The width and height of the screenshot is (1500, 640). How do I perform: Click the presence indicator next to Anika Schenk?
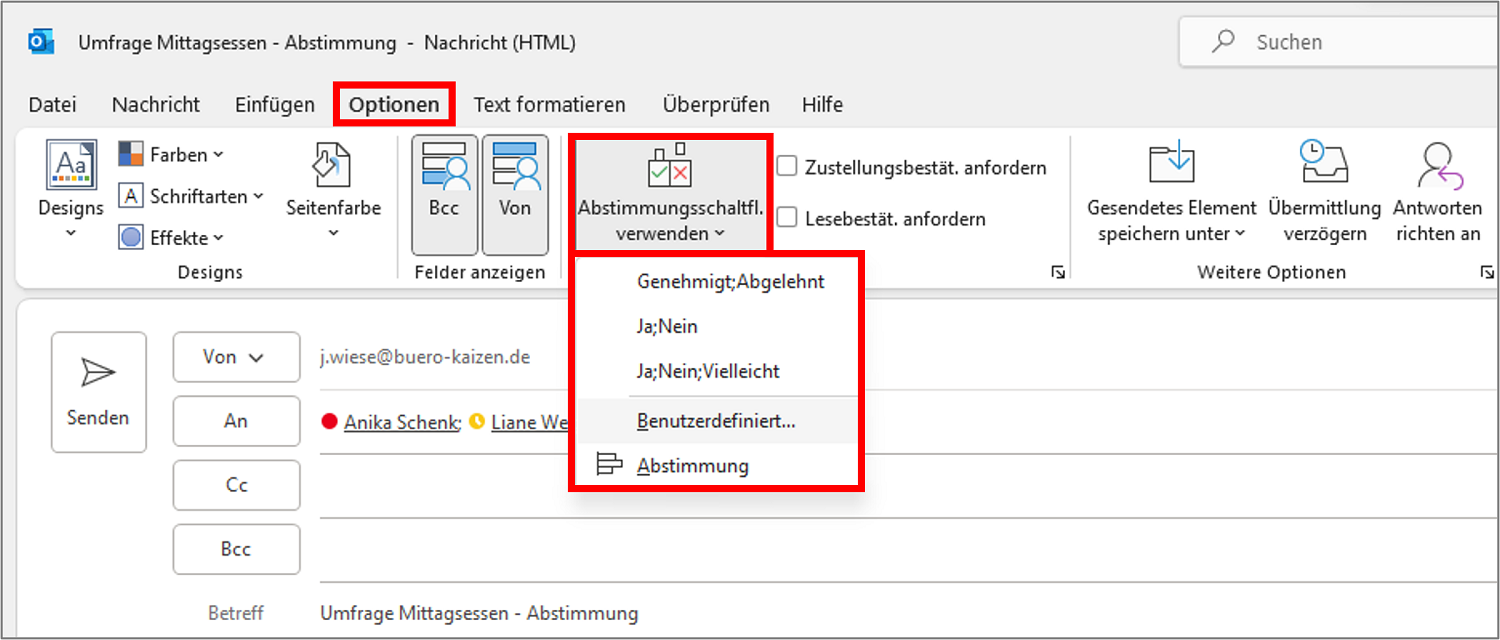pos(329,422)
